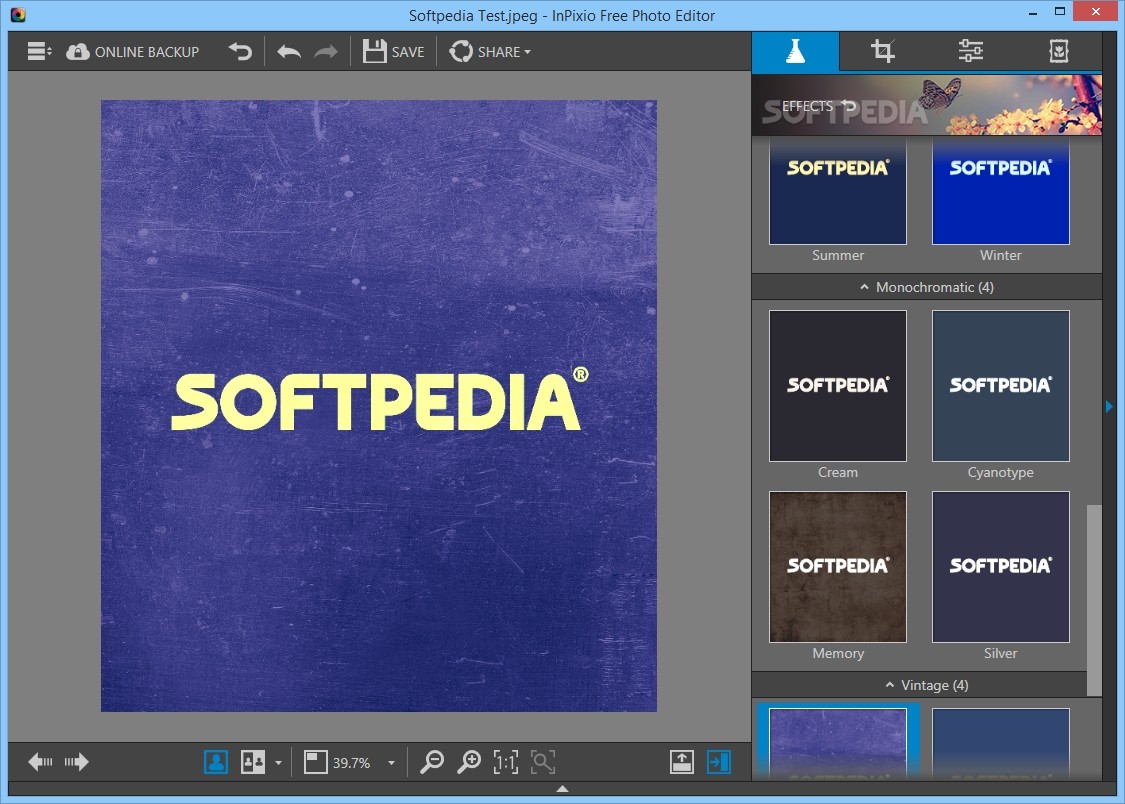Open the comparison view options dropdown arrow
This screenshot has width=1125, height=804.
tap(278, 763)
